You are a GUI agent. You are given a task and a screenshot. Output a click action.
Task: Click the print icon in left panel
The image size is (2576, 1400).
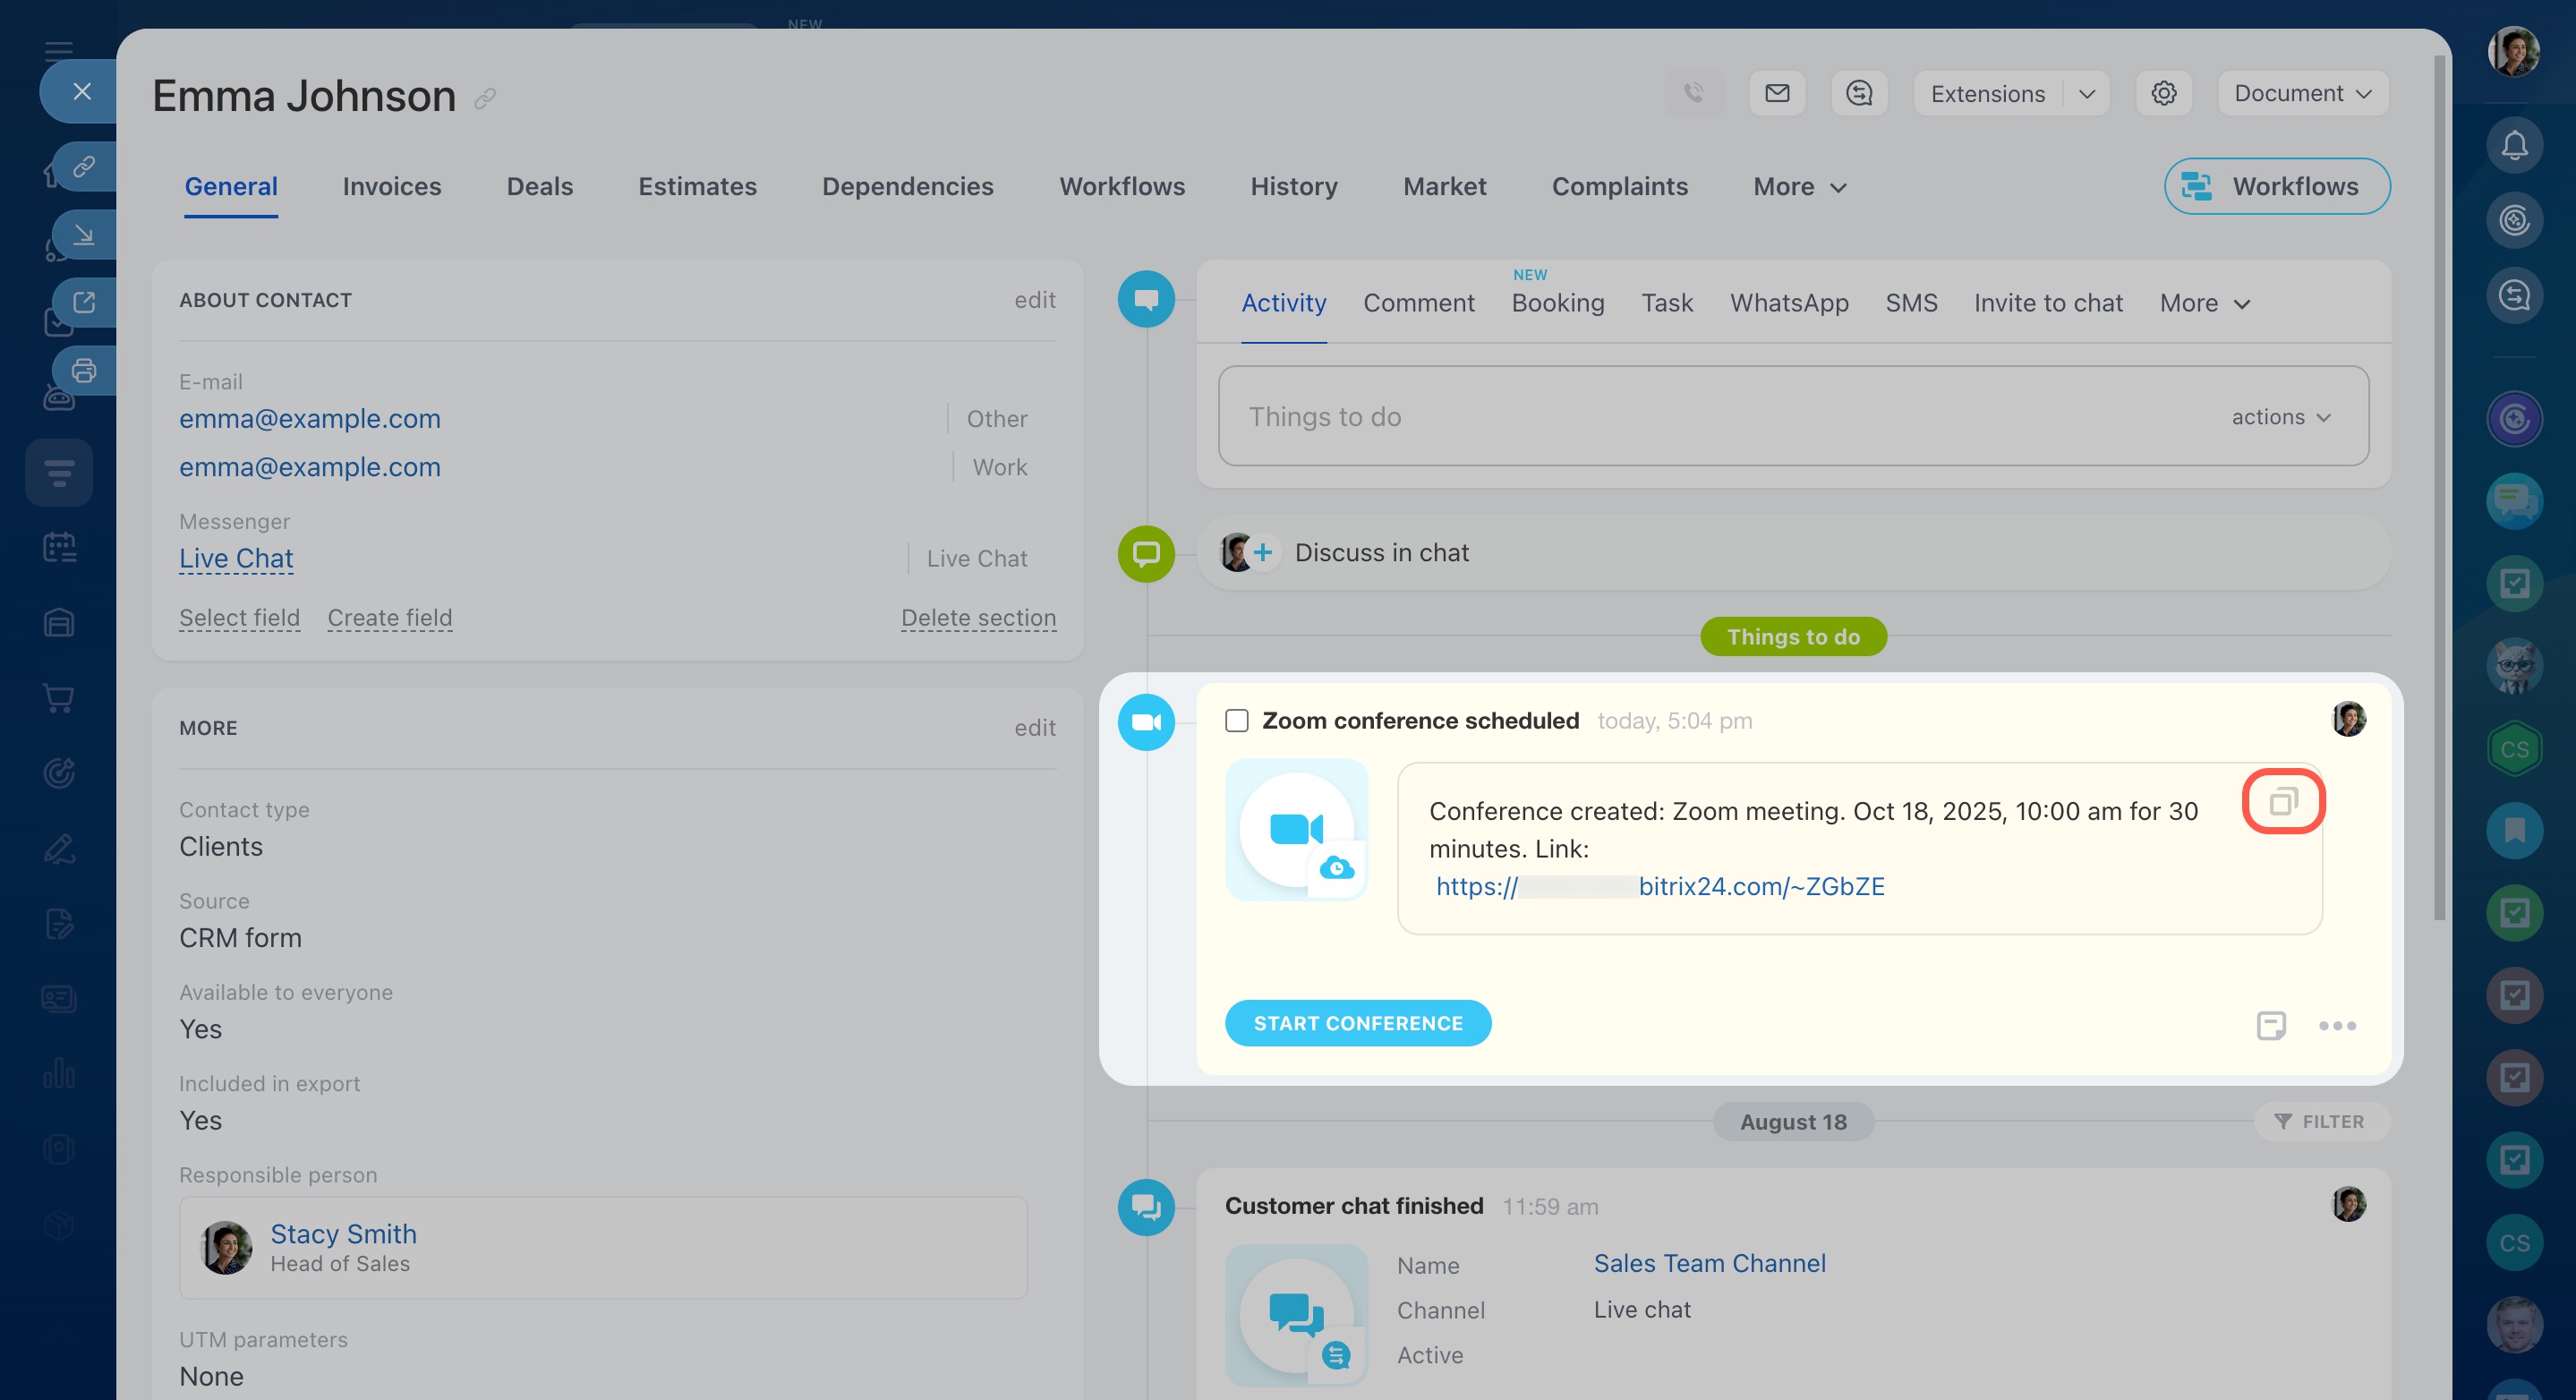pyautogui.click(x=84, y=370)
